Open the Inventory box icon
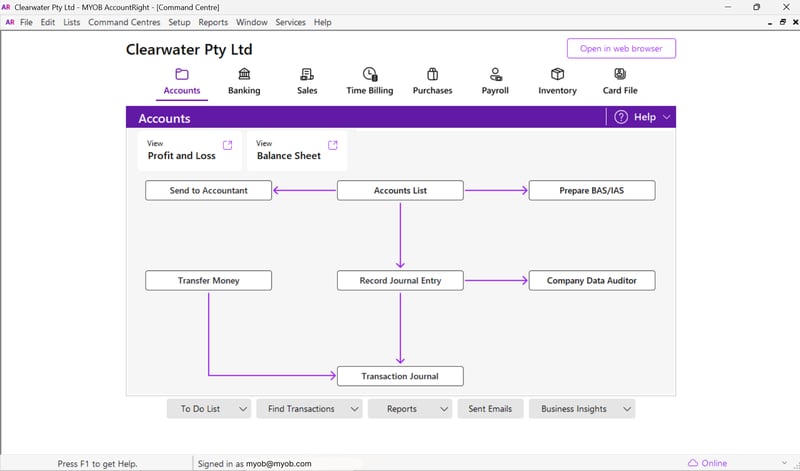800x471 pixels. coord(557,75)
